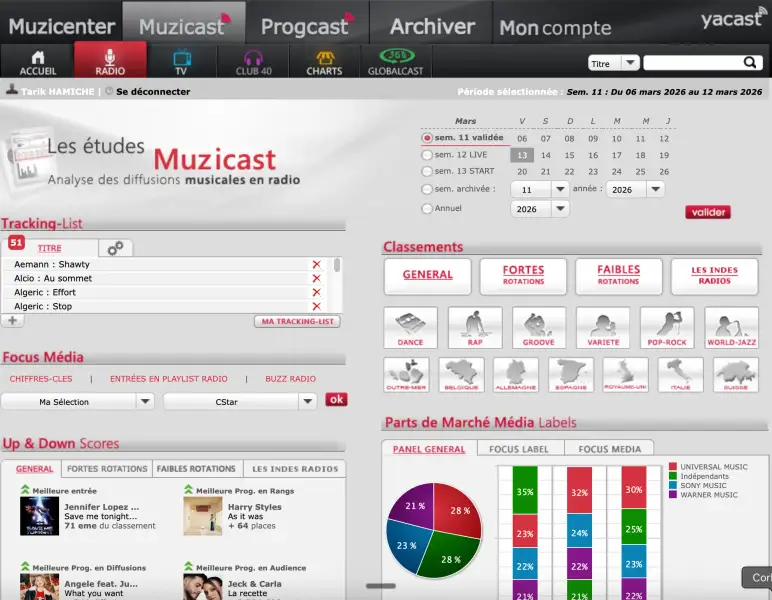Open the Charts icon

point(324,62)
